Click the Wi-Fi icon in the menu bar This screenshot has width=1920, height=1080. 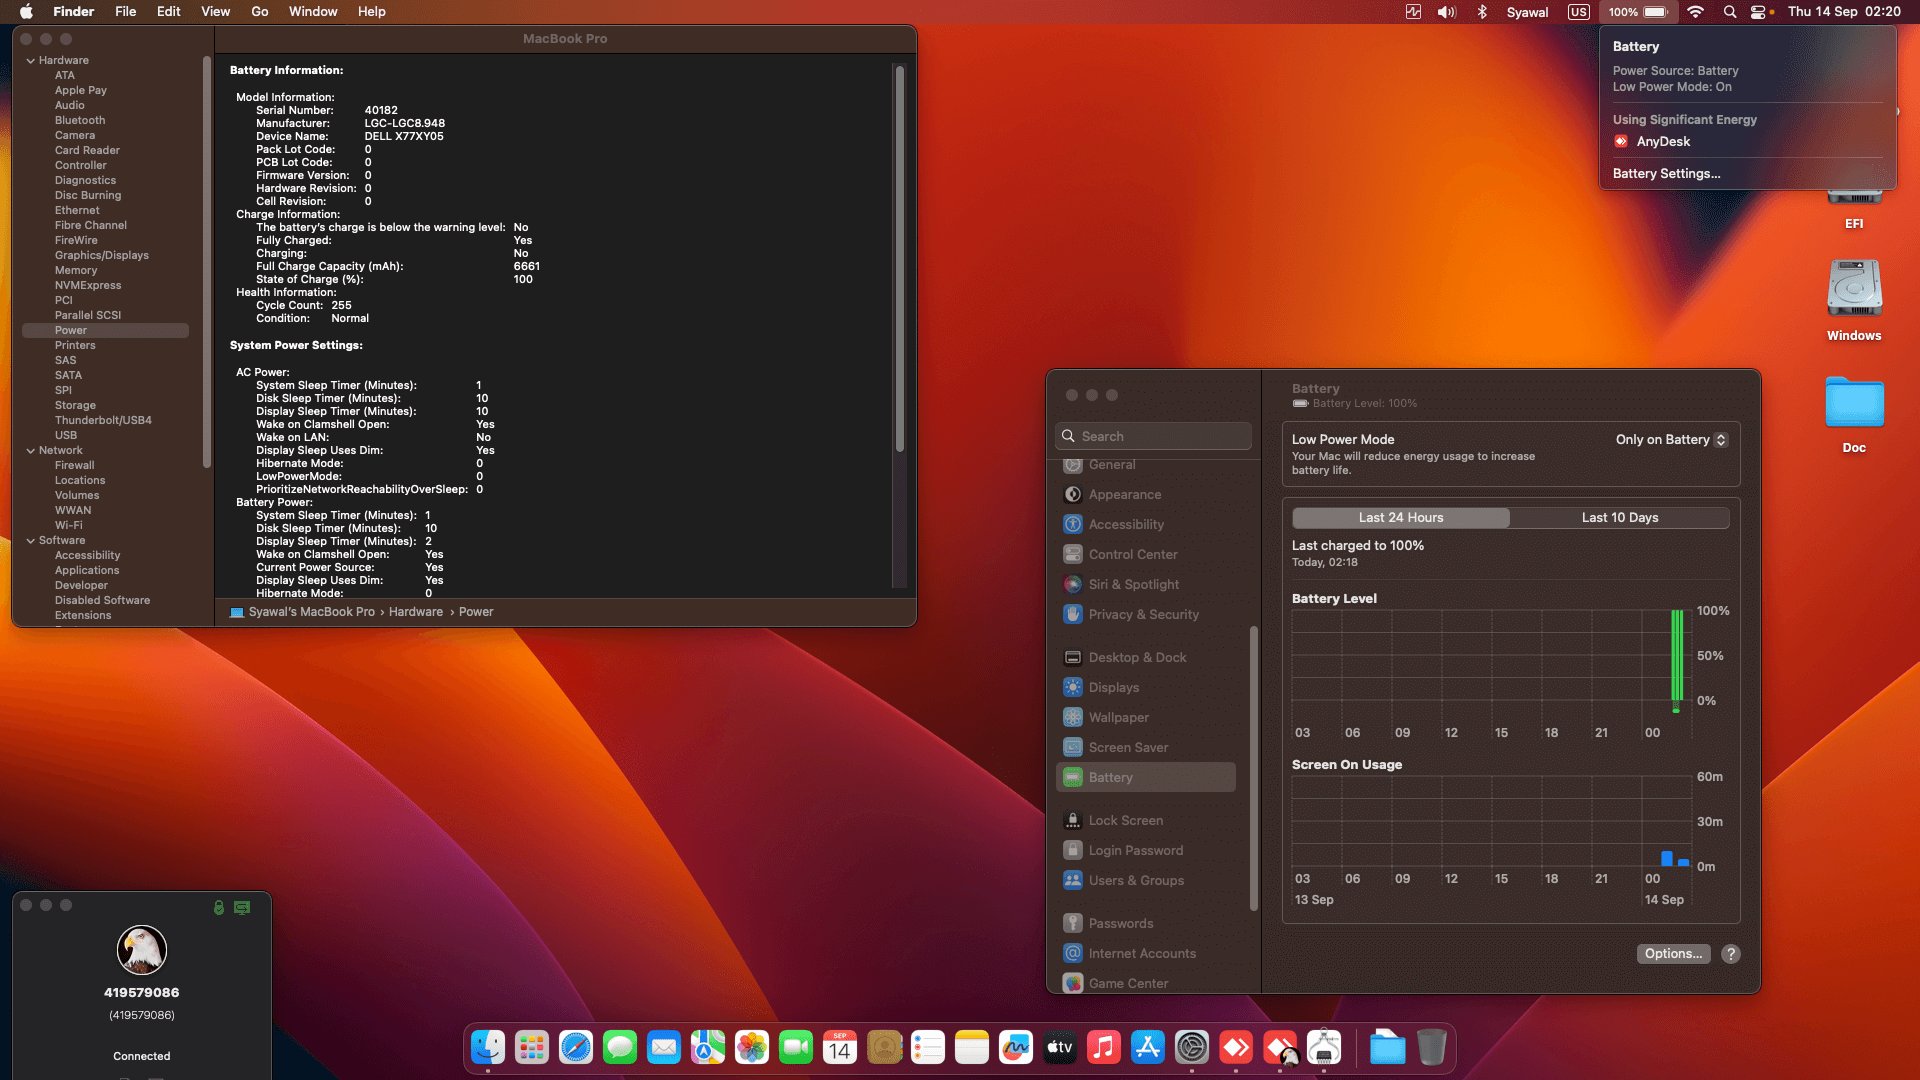point(1694,12)
